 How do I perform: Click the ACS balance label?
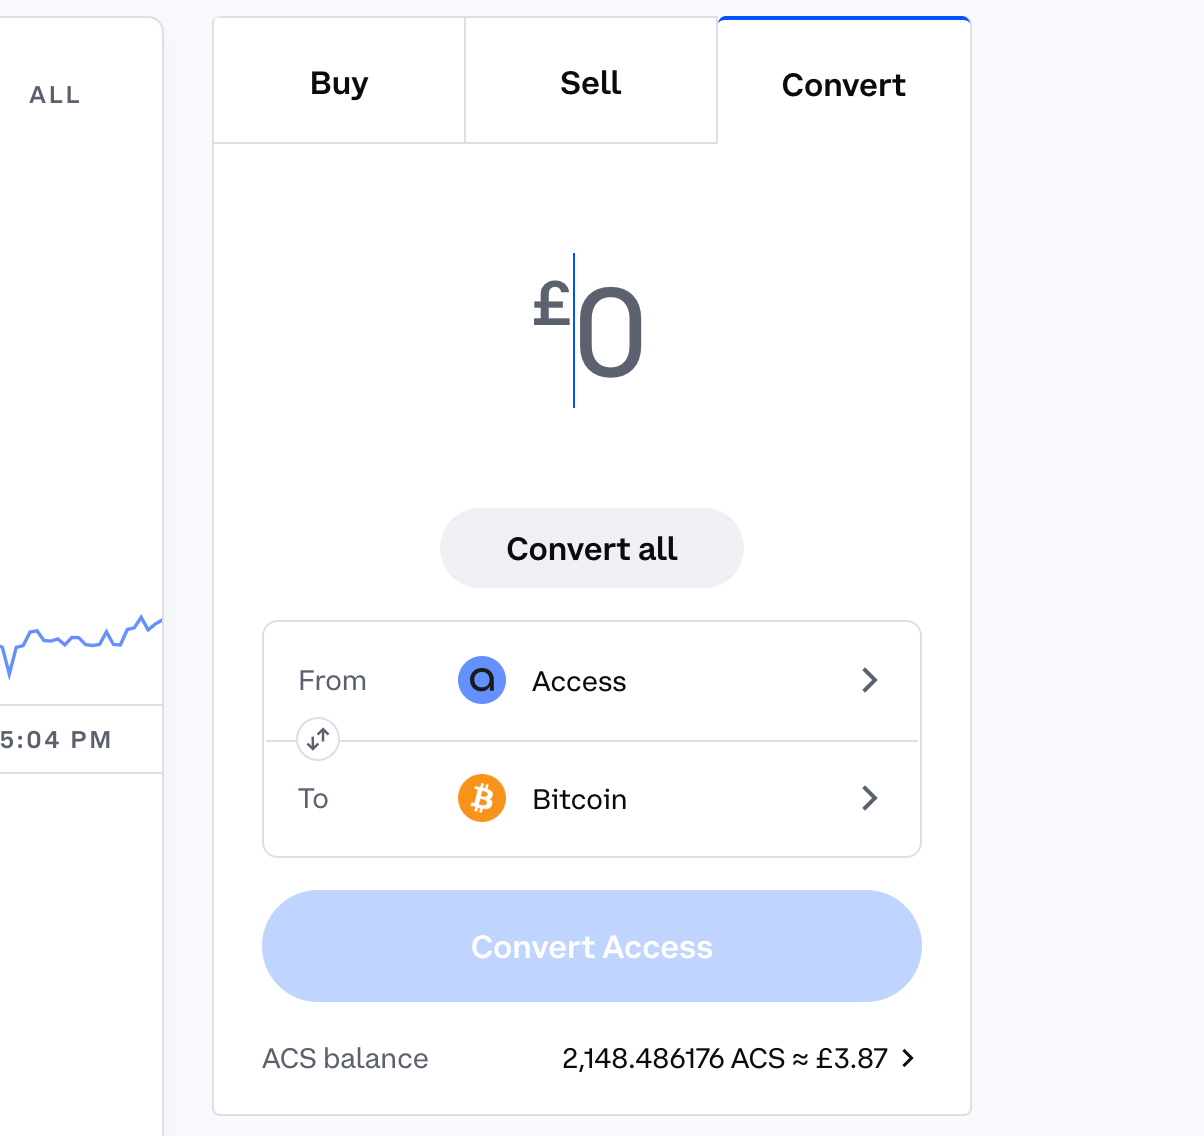(345, 1058)
